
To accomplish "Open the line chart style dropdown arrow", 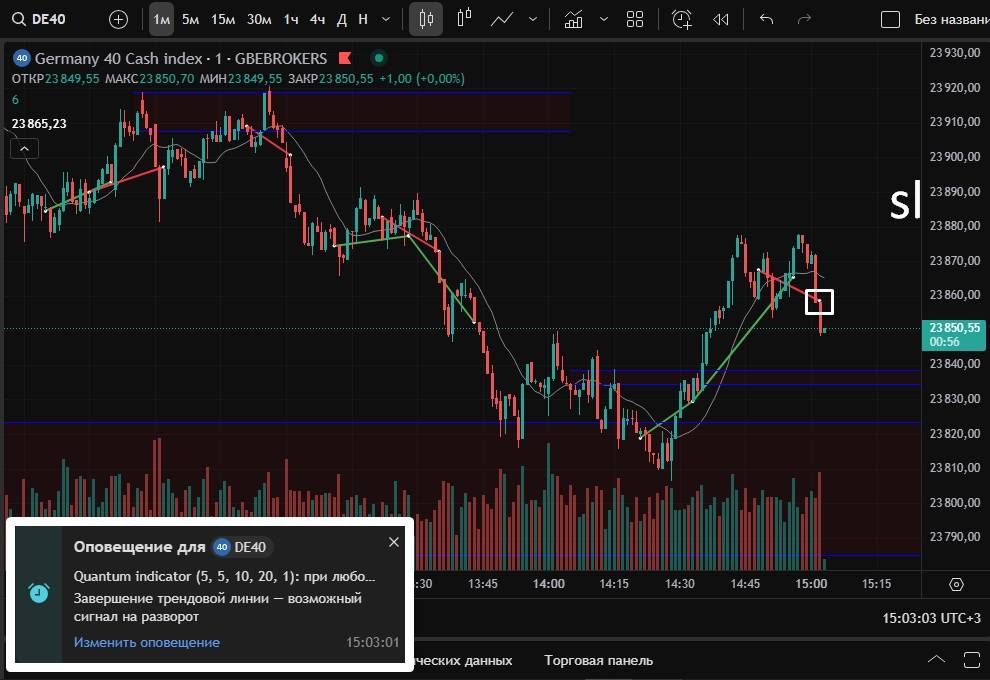I will pyautogui.click(x=532, y=19).
